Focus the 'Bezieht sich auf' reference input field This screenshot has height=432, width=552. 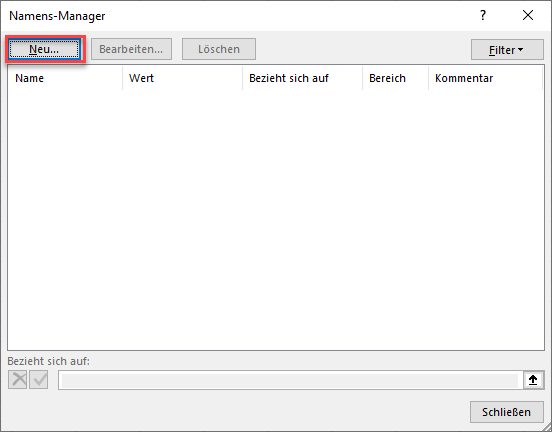(x=290, y=380)
